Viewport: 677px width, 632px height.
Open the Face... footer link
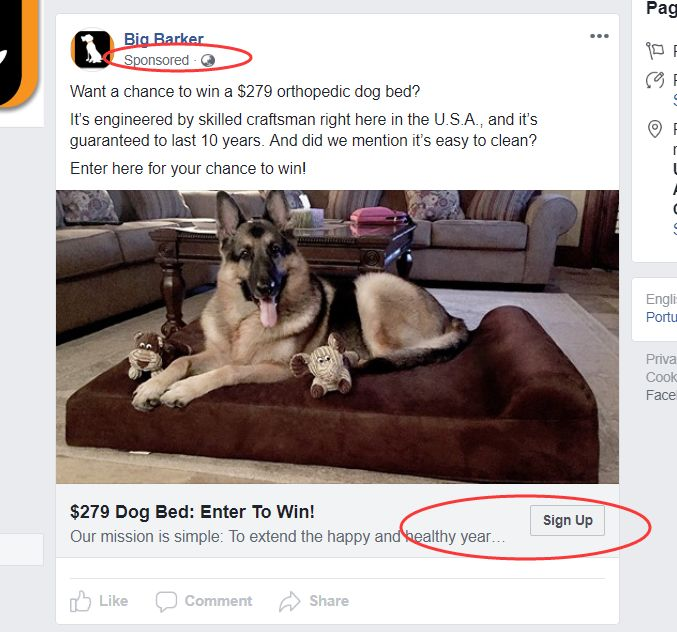[x=661, y=395]
